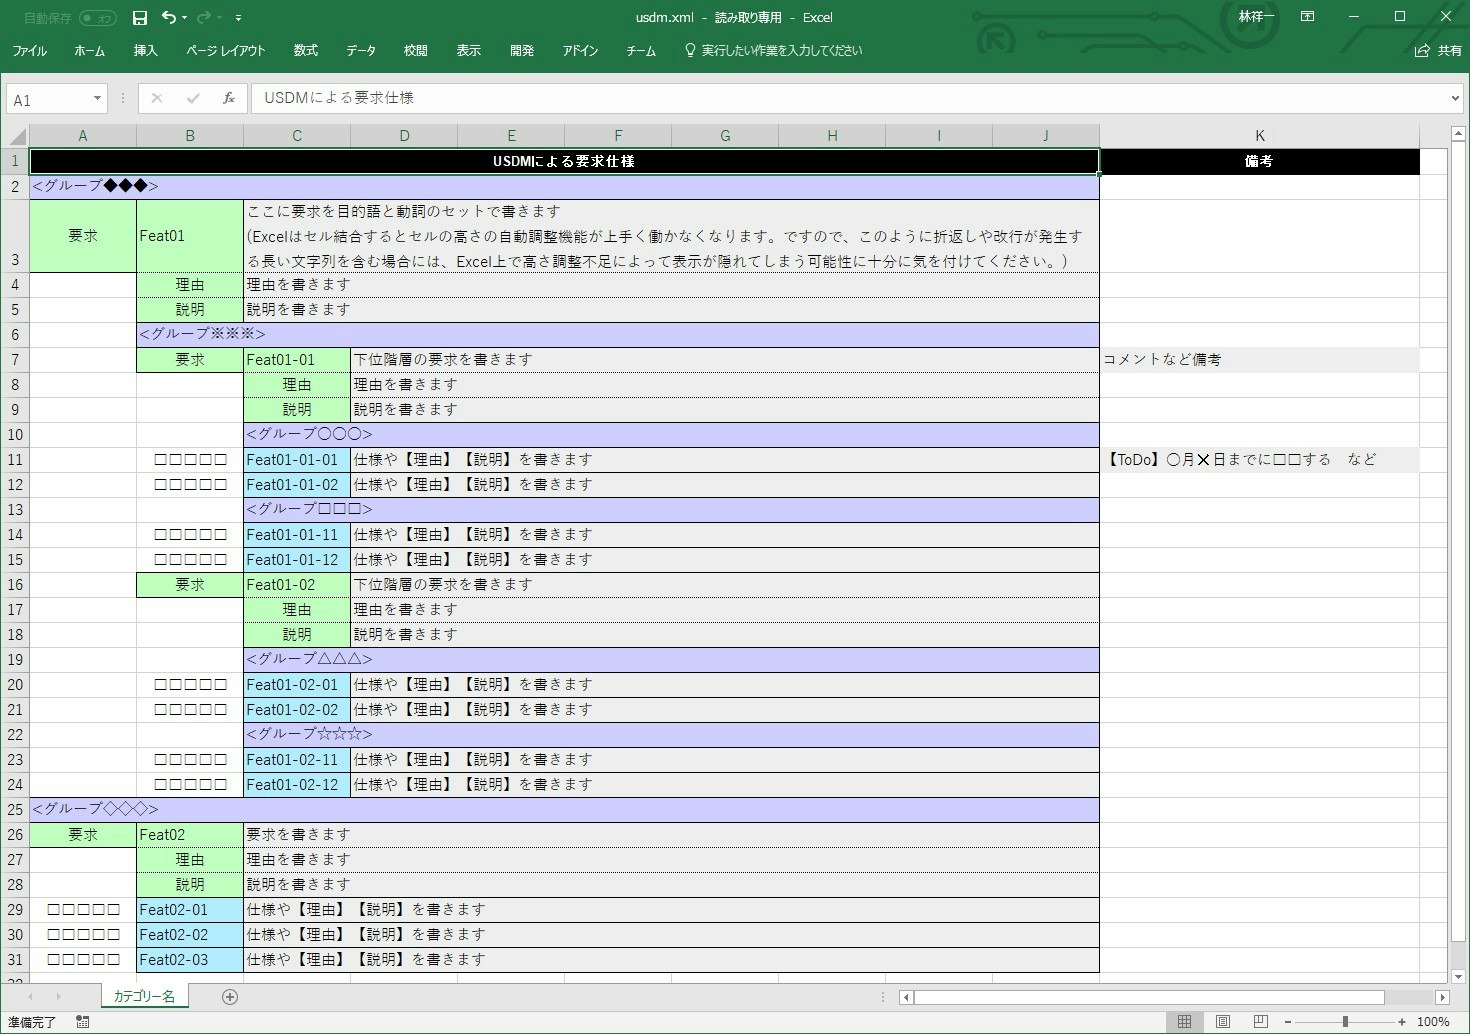
Task: Open the ページ レイアウト ribbon tab
Action: click(226, 50)
